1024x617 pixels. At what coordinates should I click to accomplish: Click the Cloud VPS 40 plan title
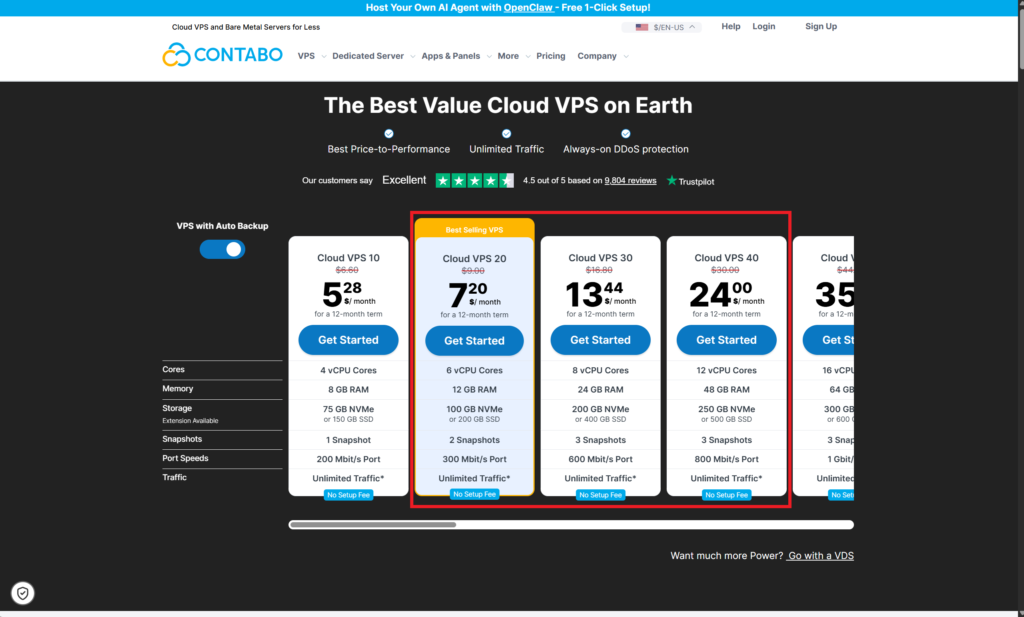(726, 258)
